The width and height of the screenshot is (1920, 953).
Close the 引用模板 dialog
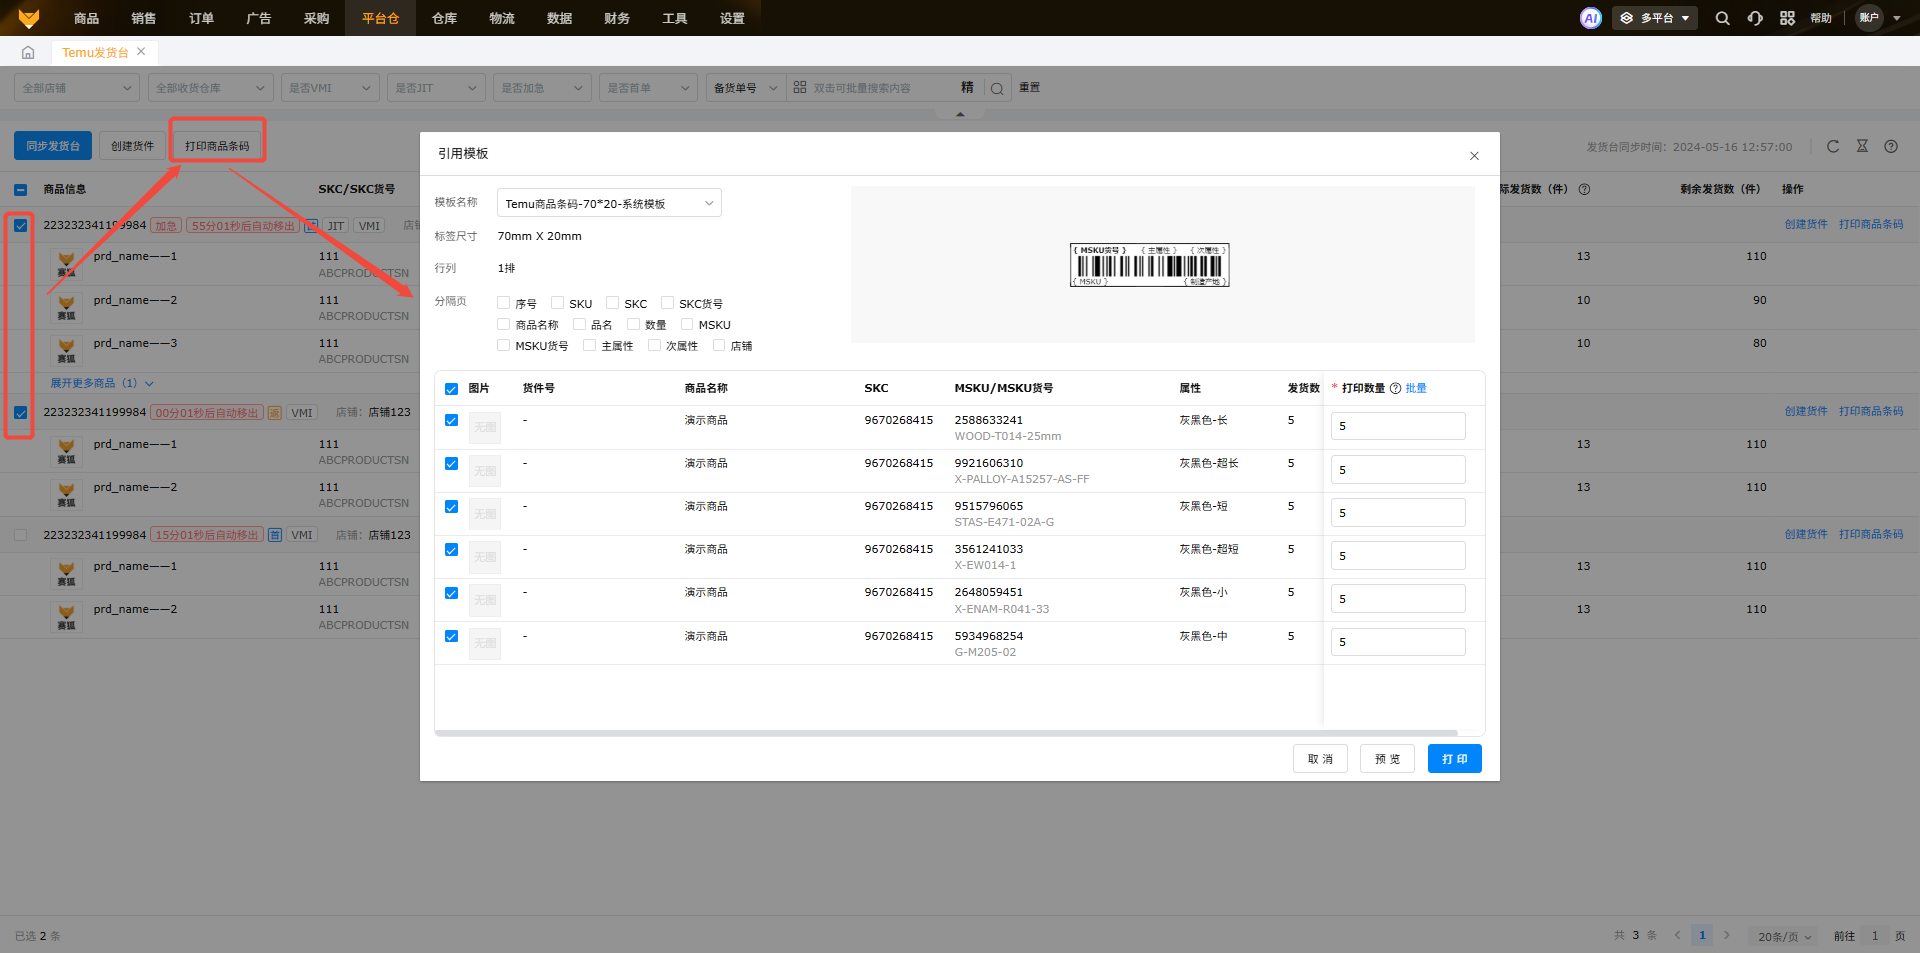[1474, 156]
